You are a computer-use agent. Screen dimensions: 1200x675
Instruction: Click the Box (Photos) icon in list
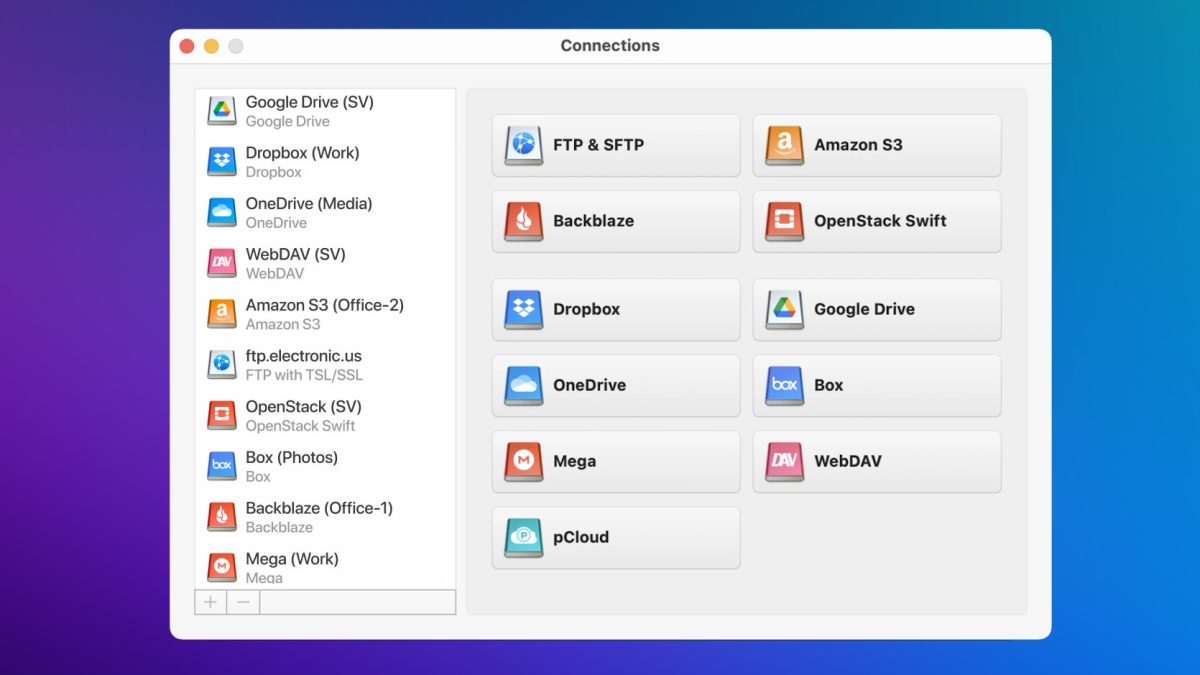coord(222,466)
